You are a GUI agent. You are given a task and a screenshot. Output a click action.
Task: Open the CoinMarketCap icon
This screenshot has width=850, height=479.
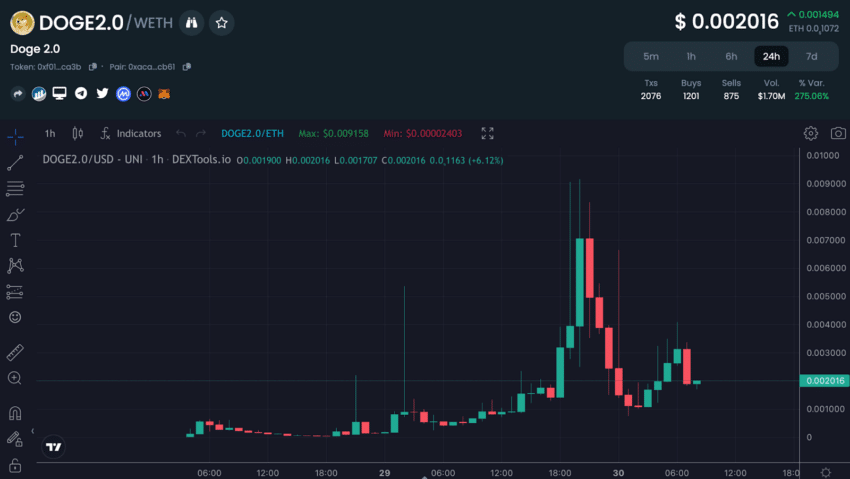pyautogui.click(x=123, y=94)
